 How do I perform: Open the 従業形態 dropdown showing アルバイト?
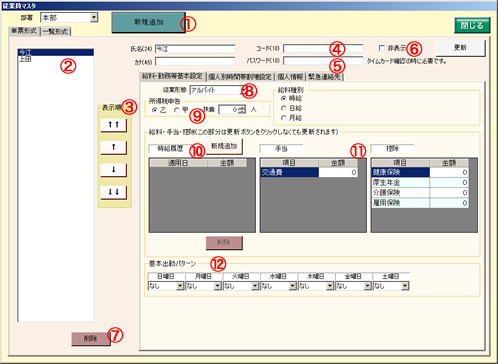pyautogui.click(x=218, y=90)
